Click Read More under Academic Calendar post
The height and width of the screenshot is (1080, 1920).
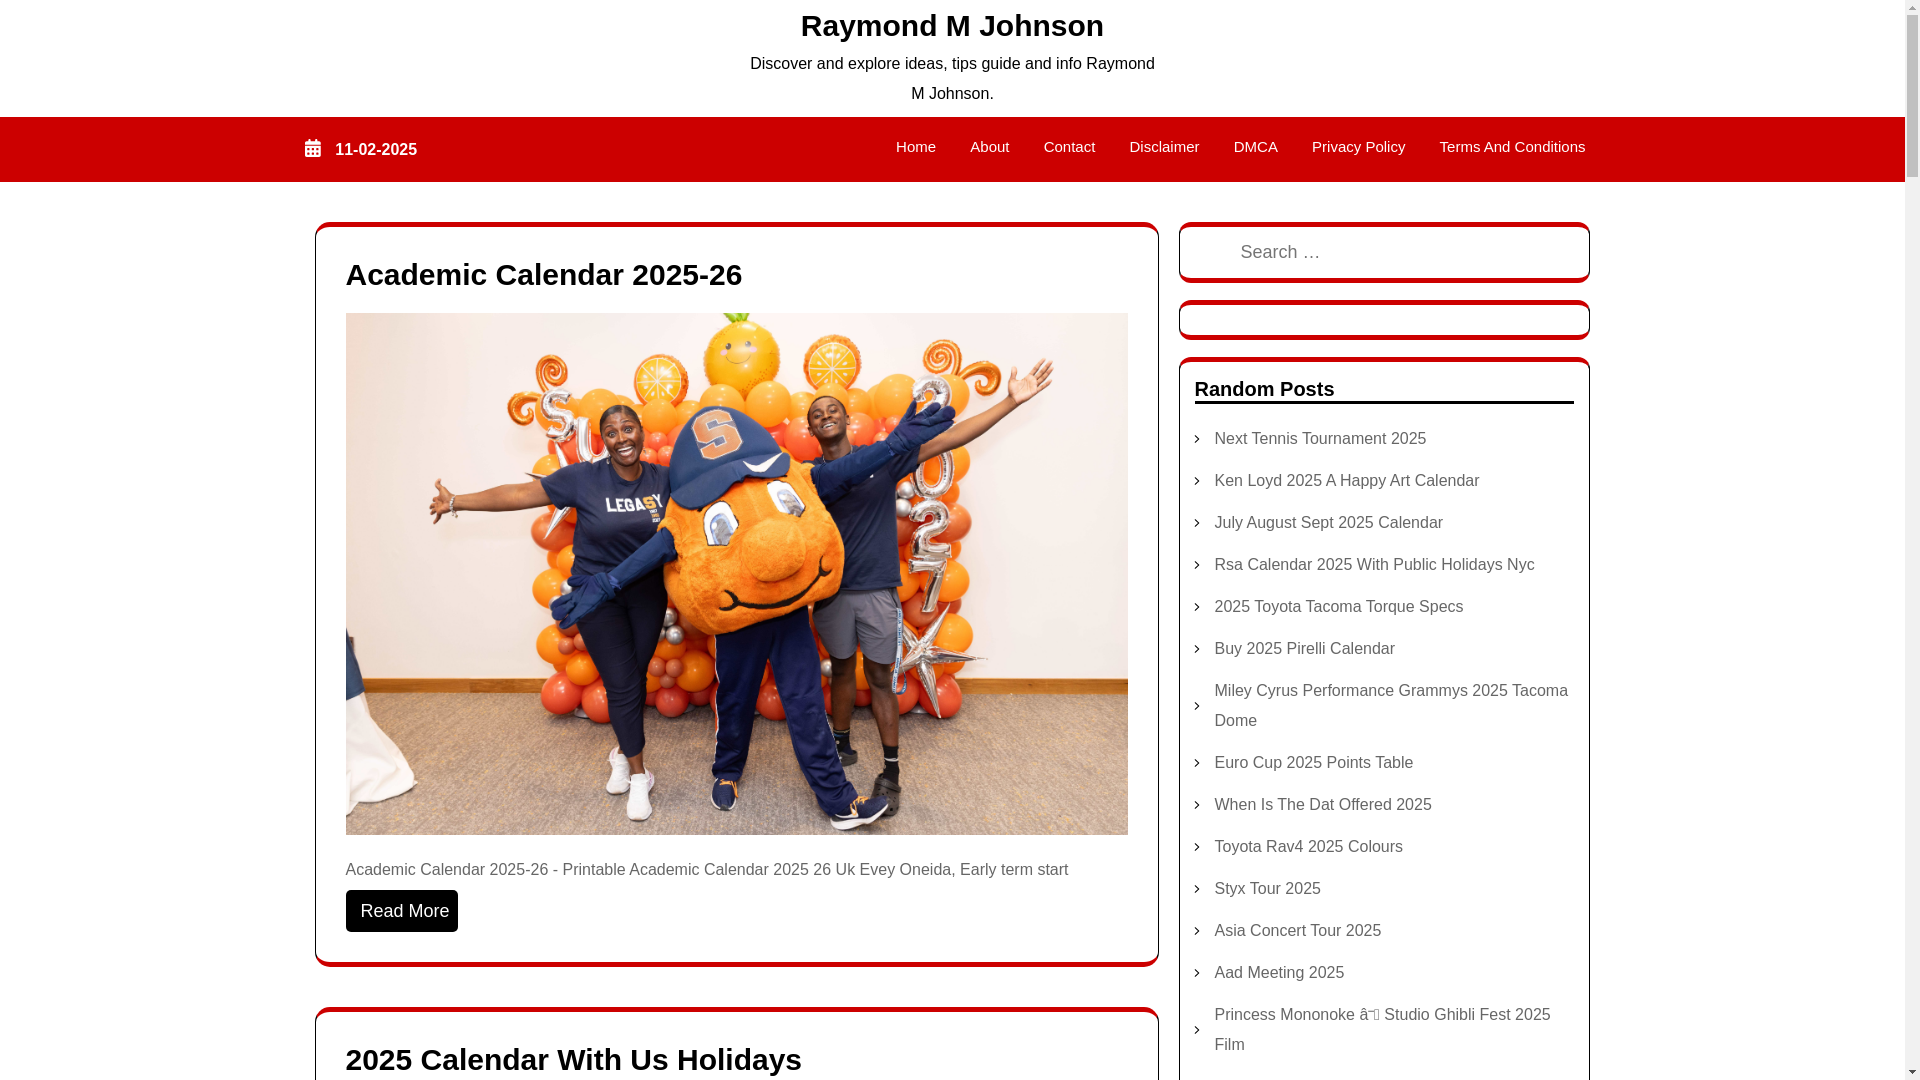[x=402, y=911]
